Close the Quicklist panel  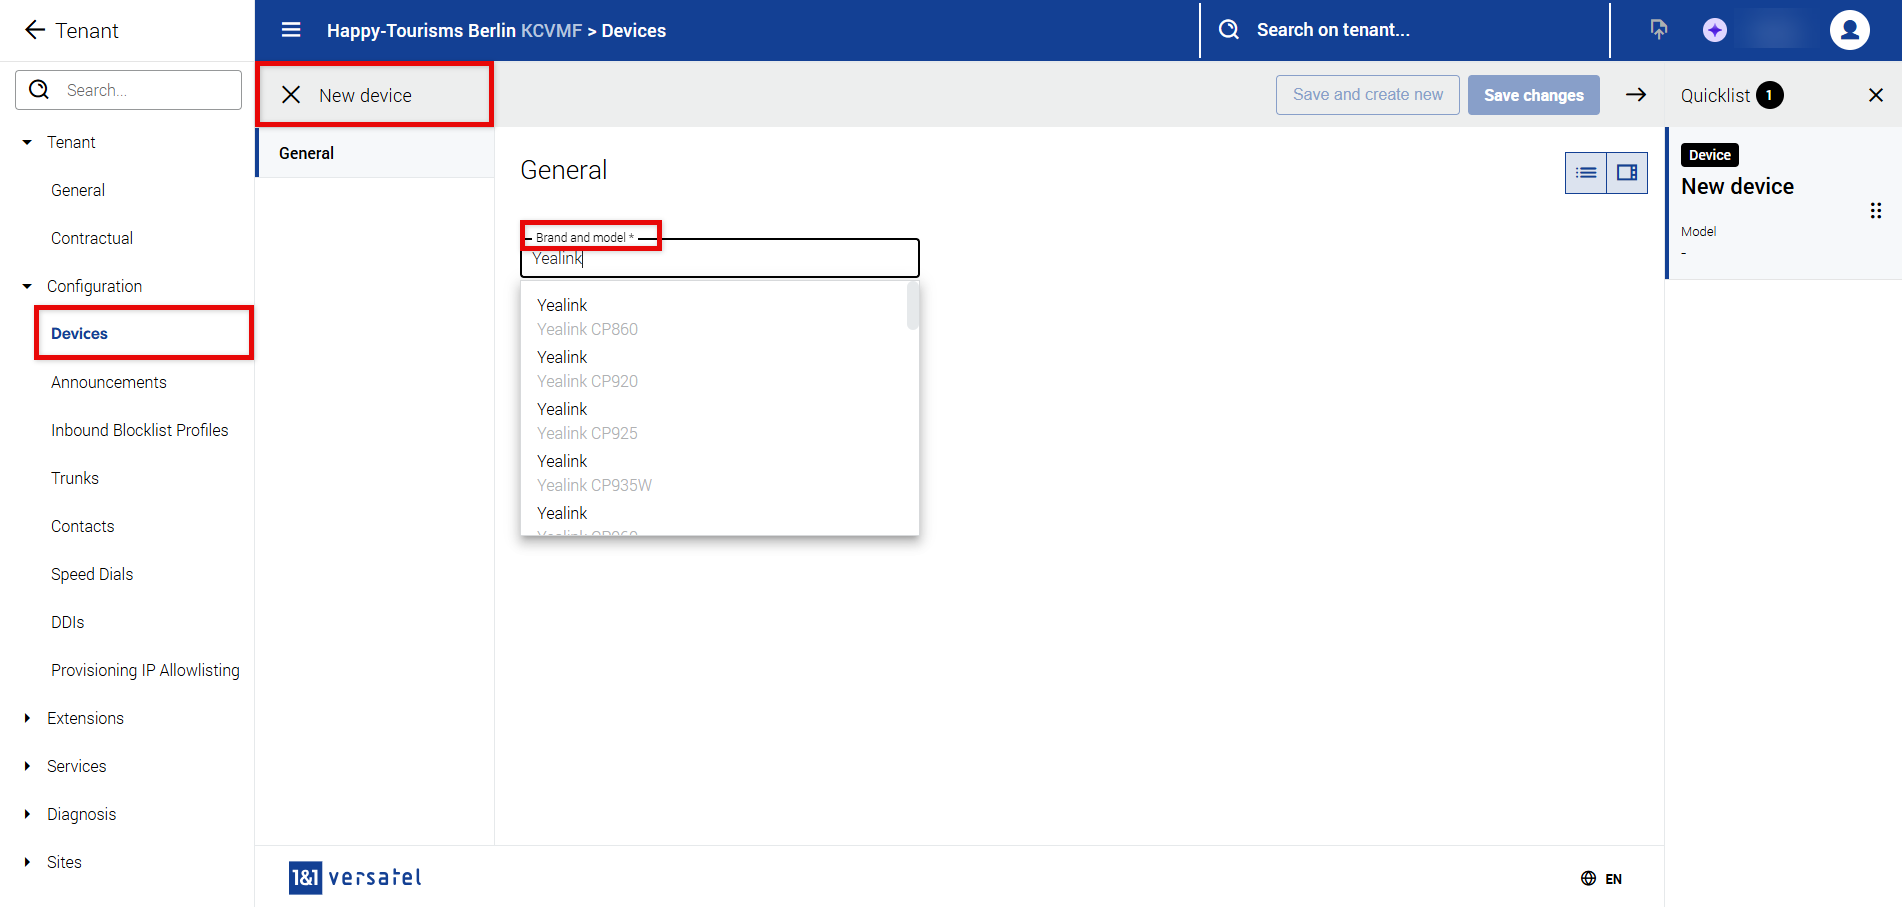1875,95
